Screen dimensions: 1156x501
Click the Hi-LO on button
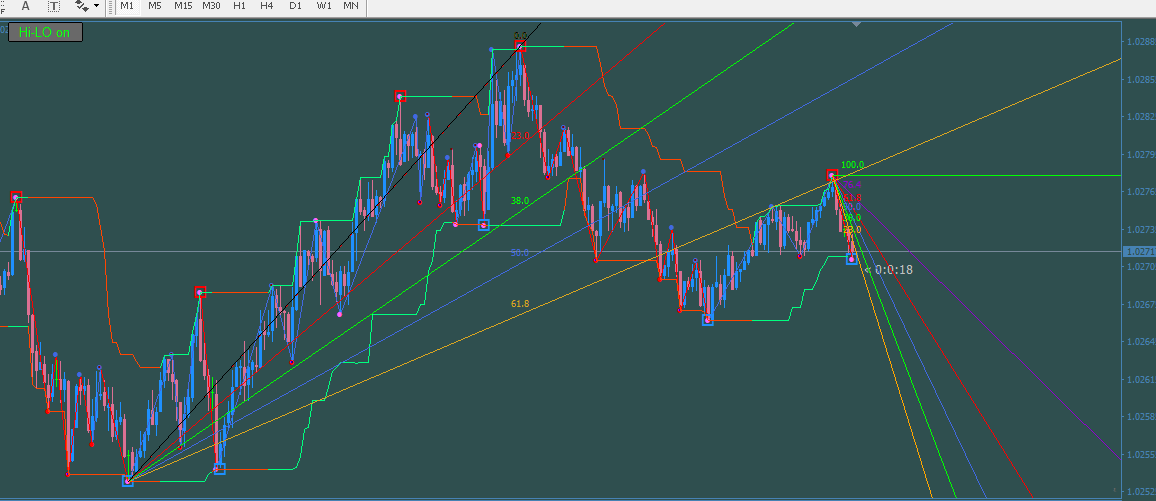click(x=45, y=32)
